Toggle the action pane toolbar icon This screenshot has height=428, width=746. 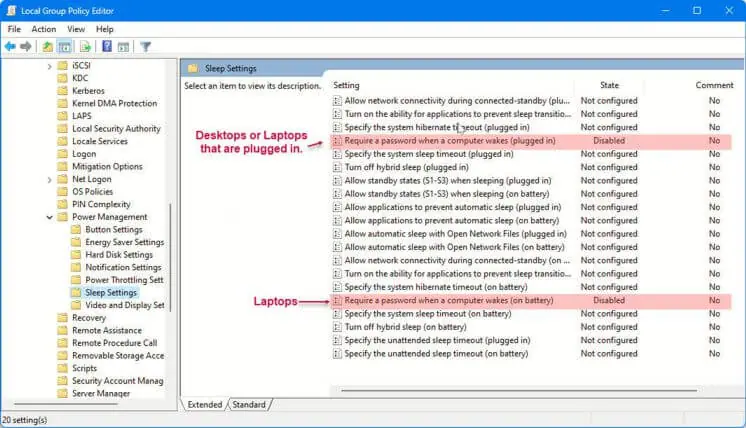point(123,47)
